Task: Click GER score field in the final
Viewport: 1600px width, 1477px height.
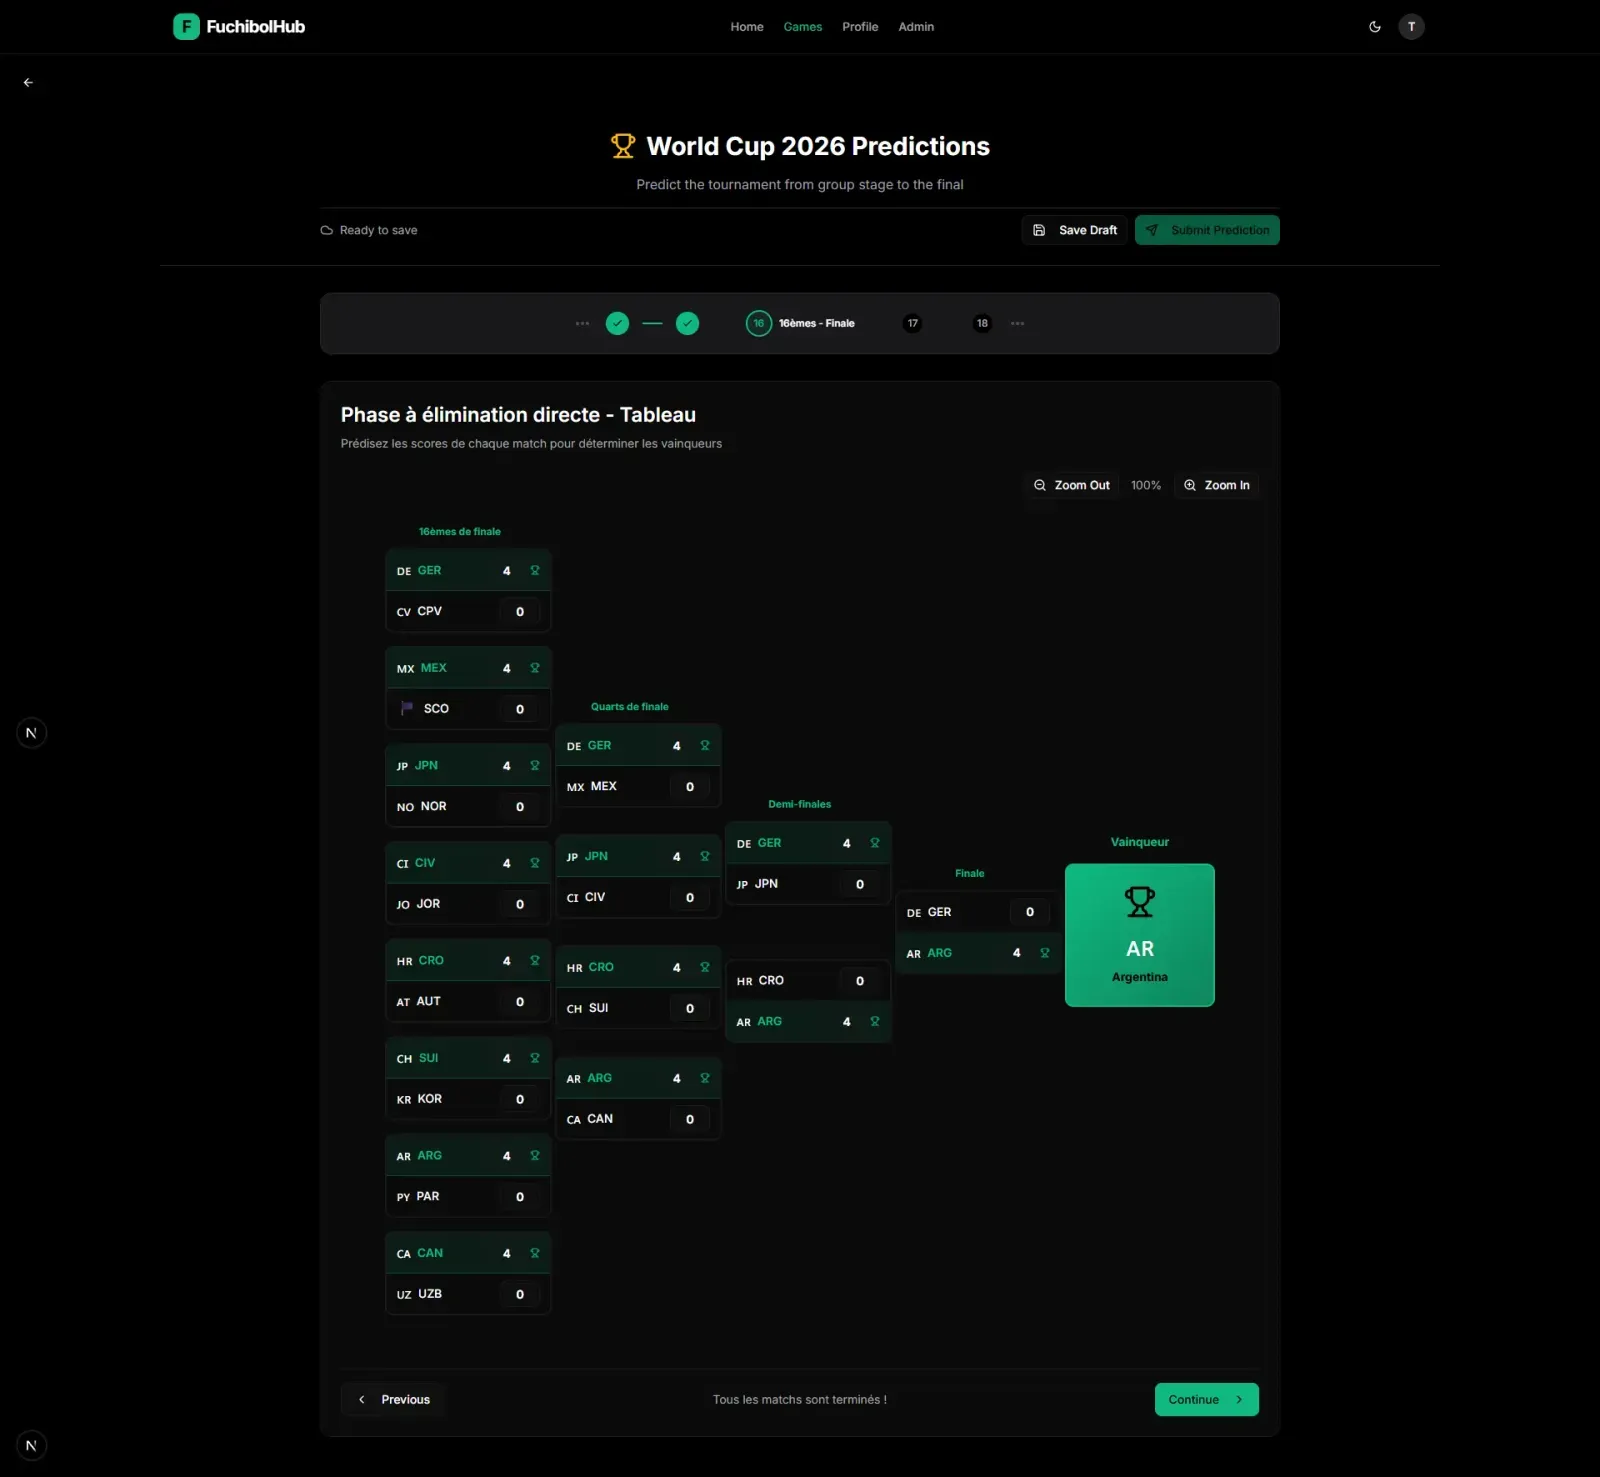Action: coord(1029,912)
